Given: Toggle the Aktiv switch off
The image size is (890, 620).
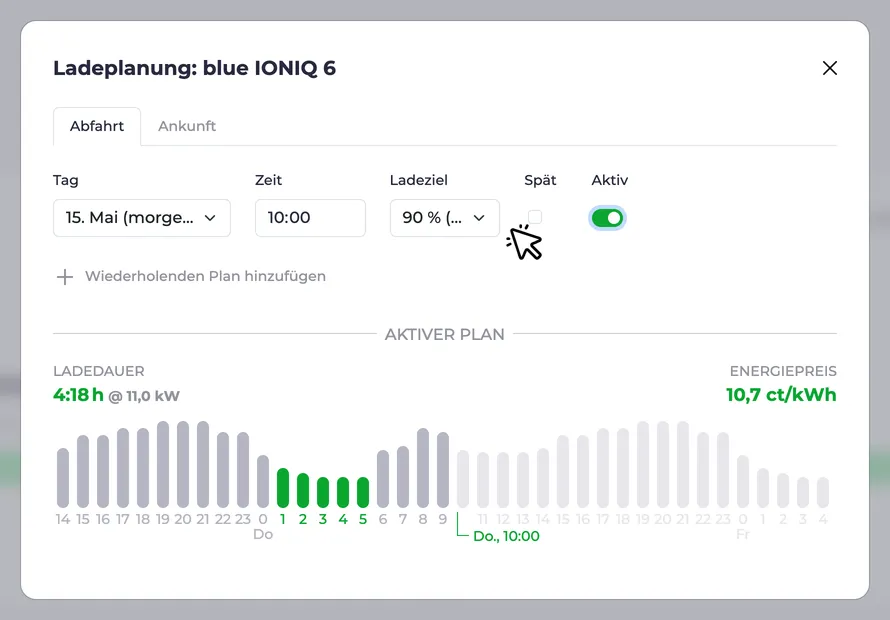Looking at the screenshot, I should [x=607, y=218].
